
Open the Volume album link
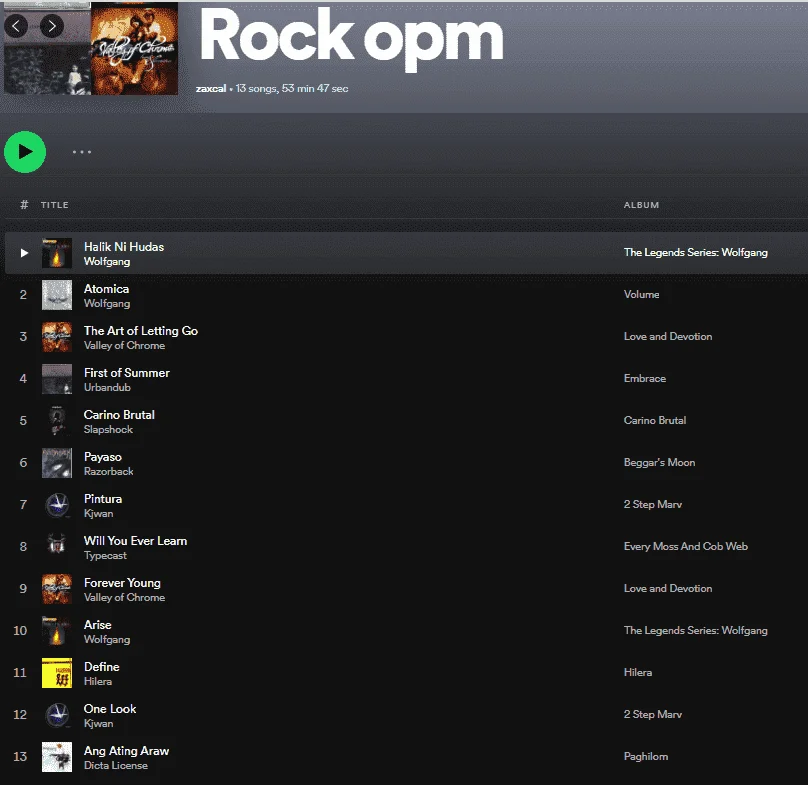click(x=641, y=294)
